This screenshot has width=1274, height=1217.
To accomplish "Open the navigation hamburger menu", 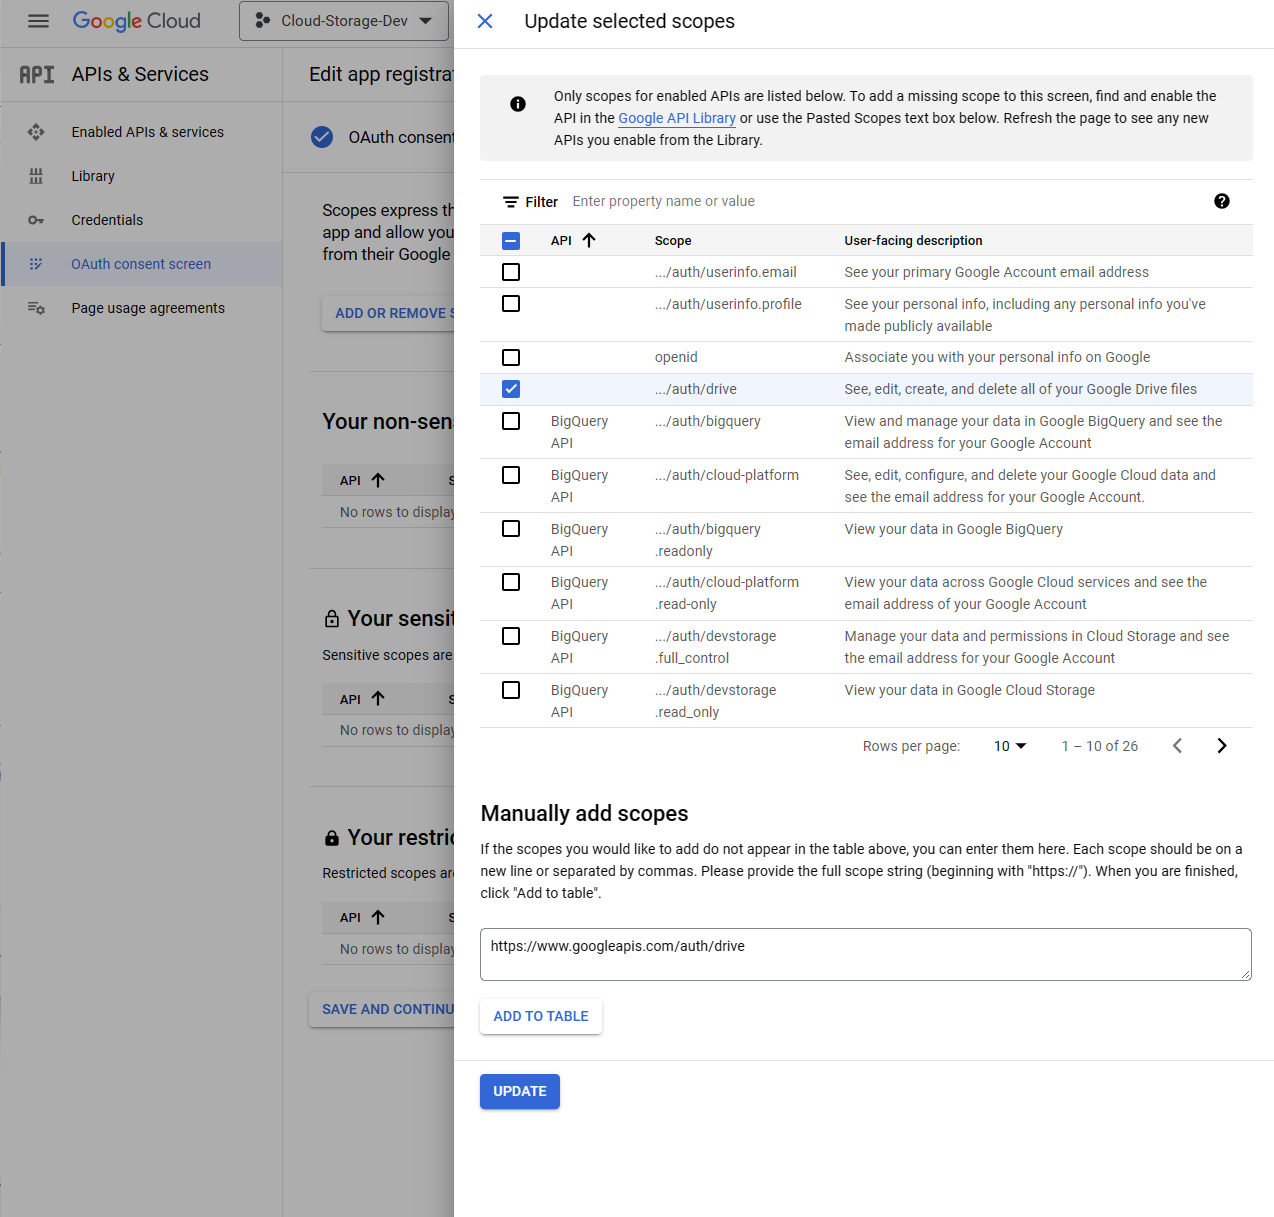I will [38, 21].
